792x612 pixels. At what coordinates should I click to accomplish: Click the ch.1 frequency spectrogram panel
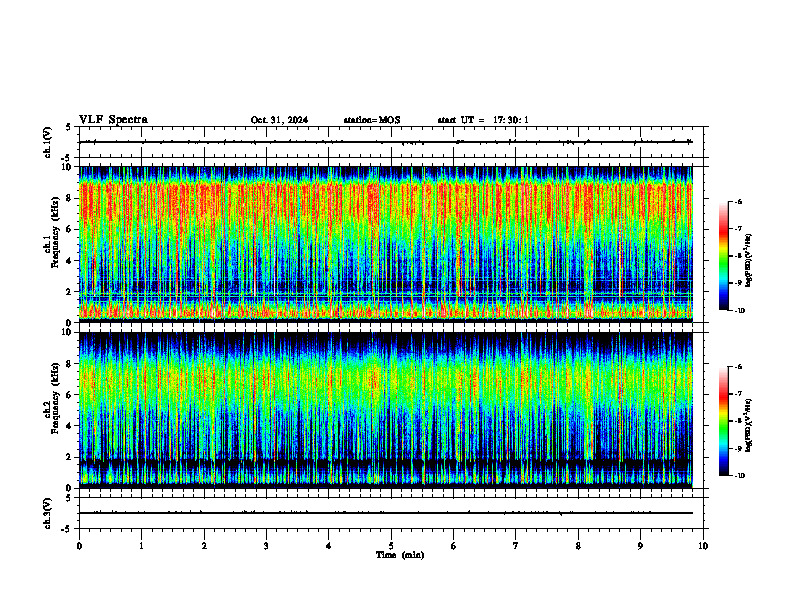[x=386, y=244]
